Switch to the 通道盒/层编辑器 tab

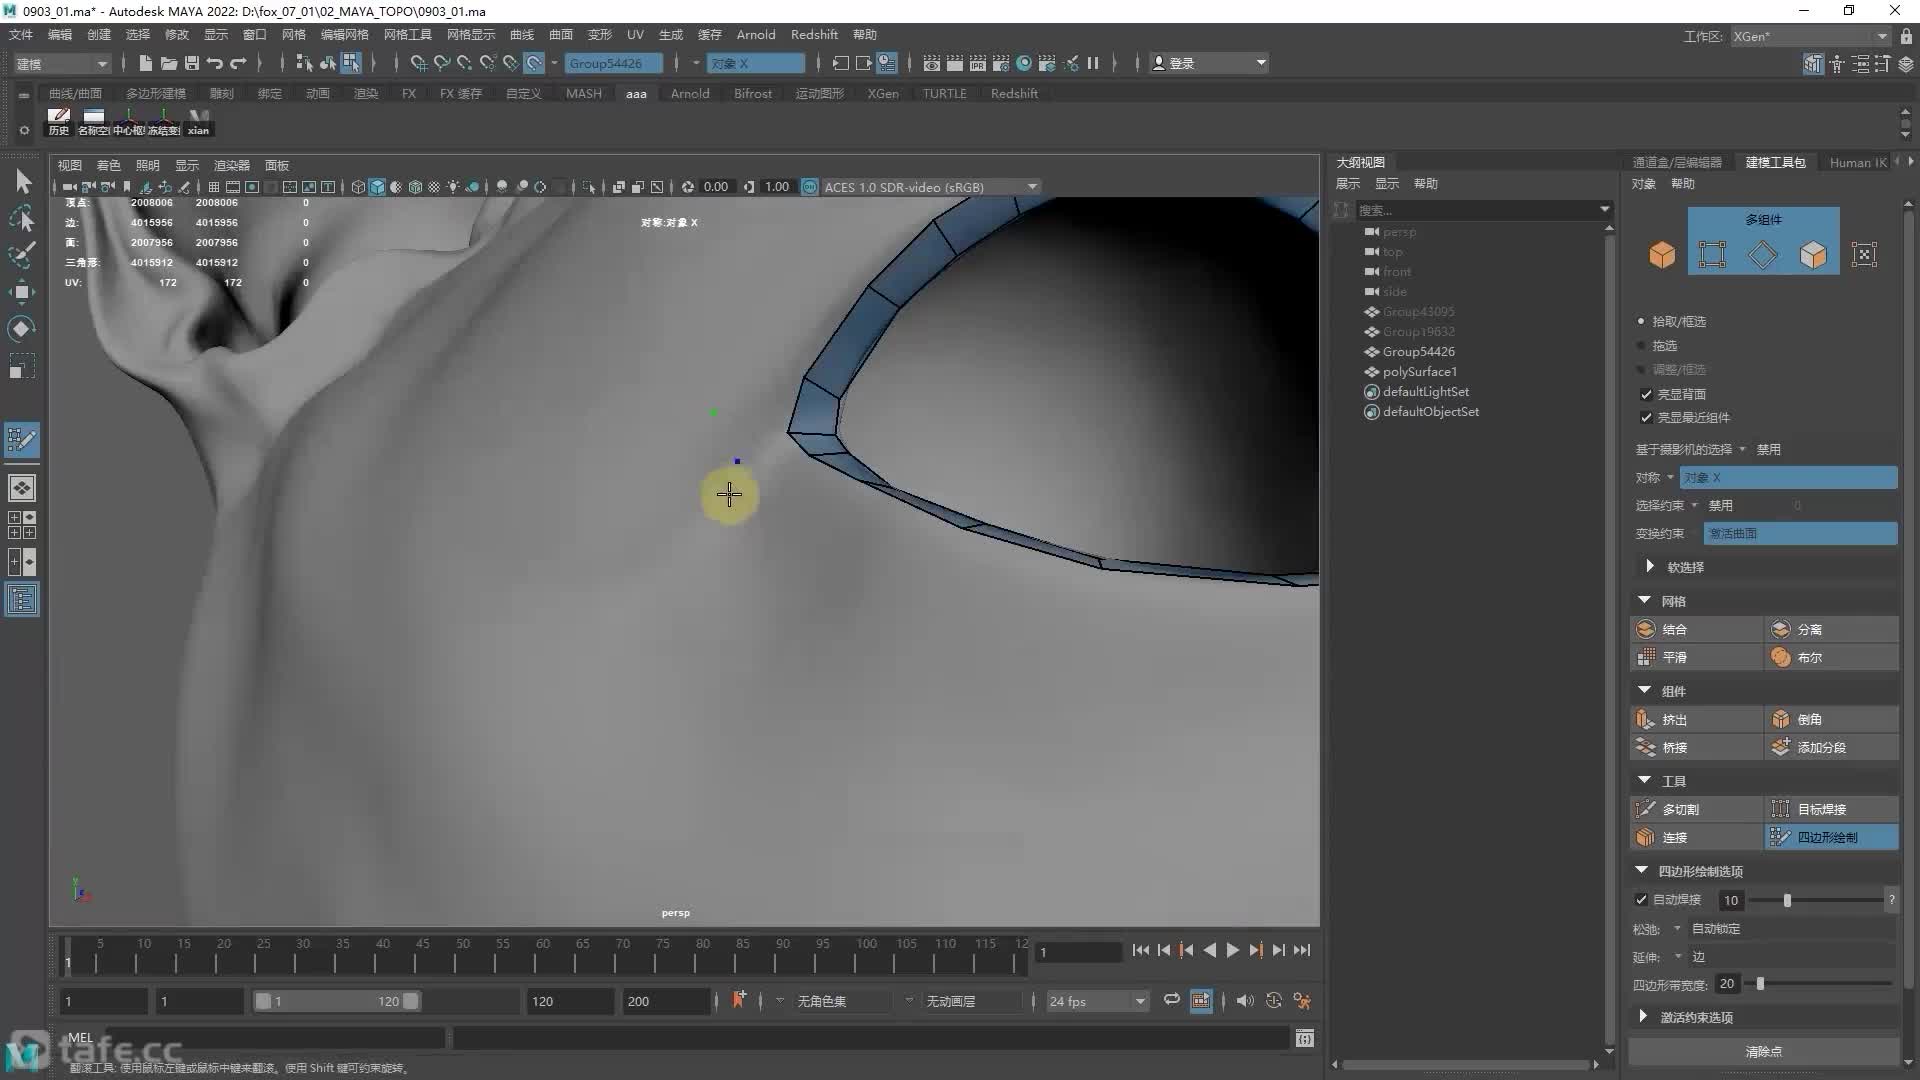(1677, 162)
